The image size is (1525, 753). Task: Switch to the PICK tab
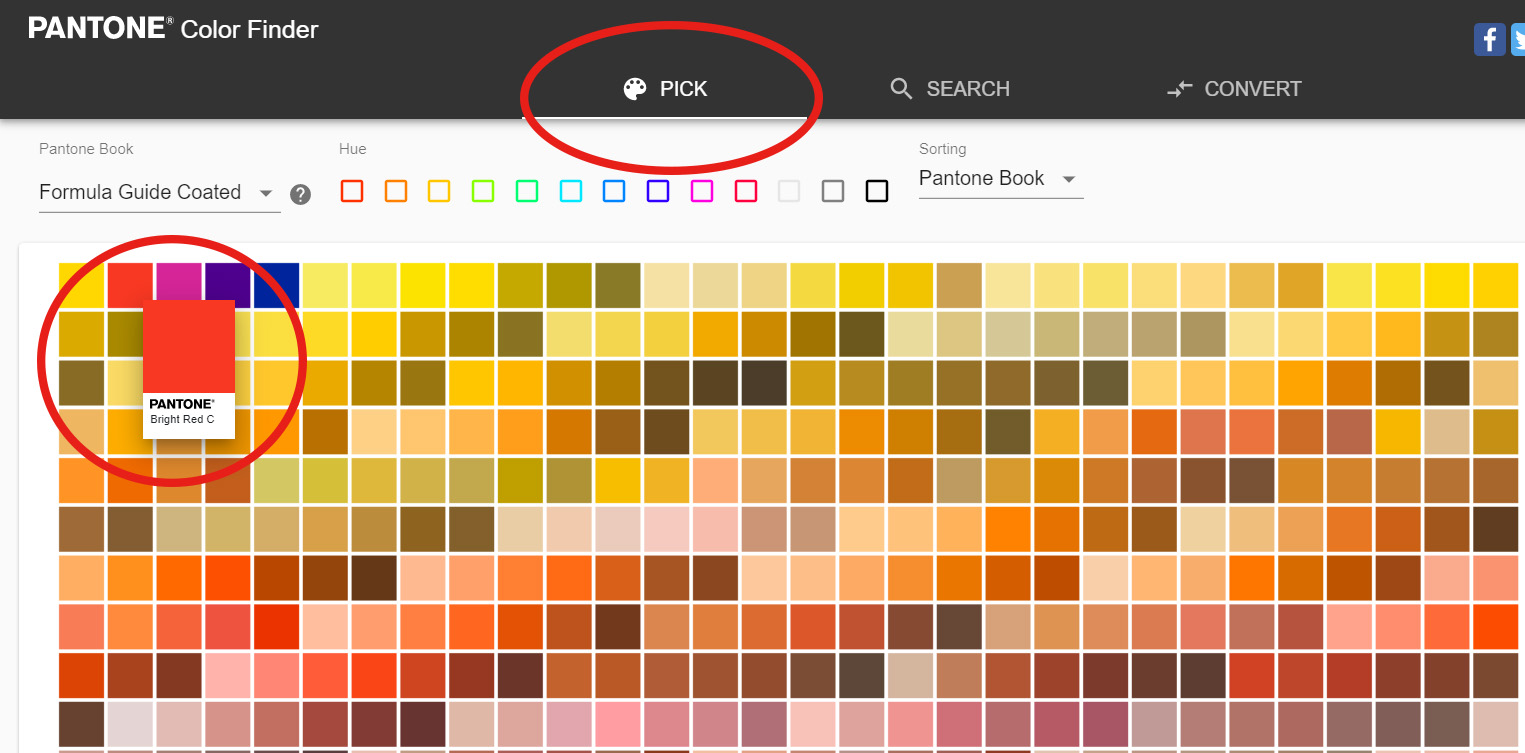tap(665, 89)
